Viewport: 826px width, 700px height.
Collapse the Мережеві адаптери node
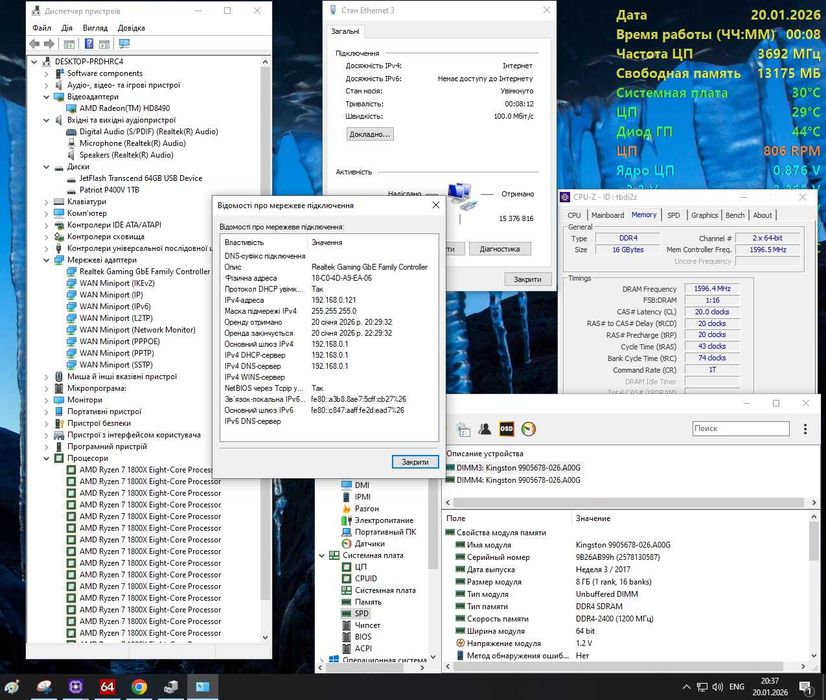pyautogui.click(x=46, y=260)
